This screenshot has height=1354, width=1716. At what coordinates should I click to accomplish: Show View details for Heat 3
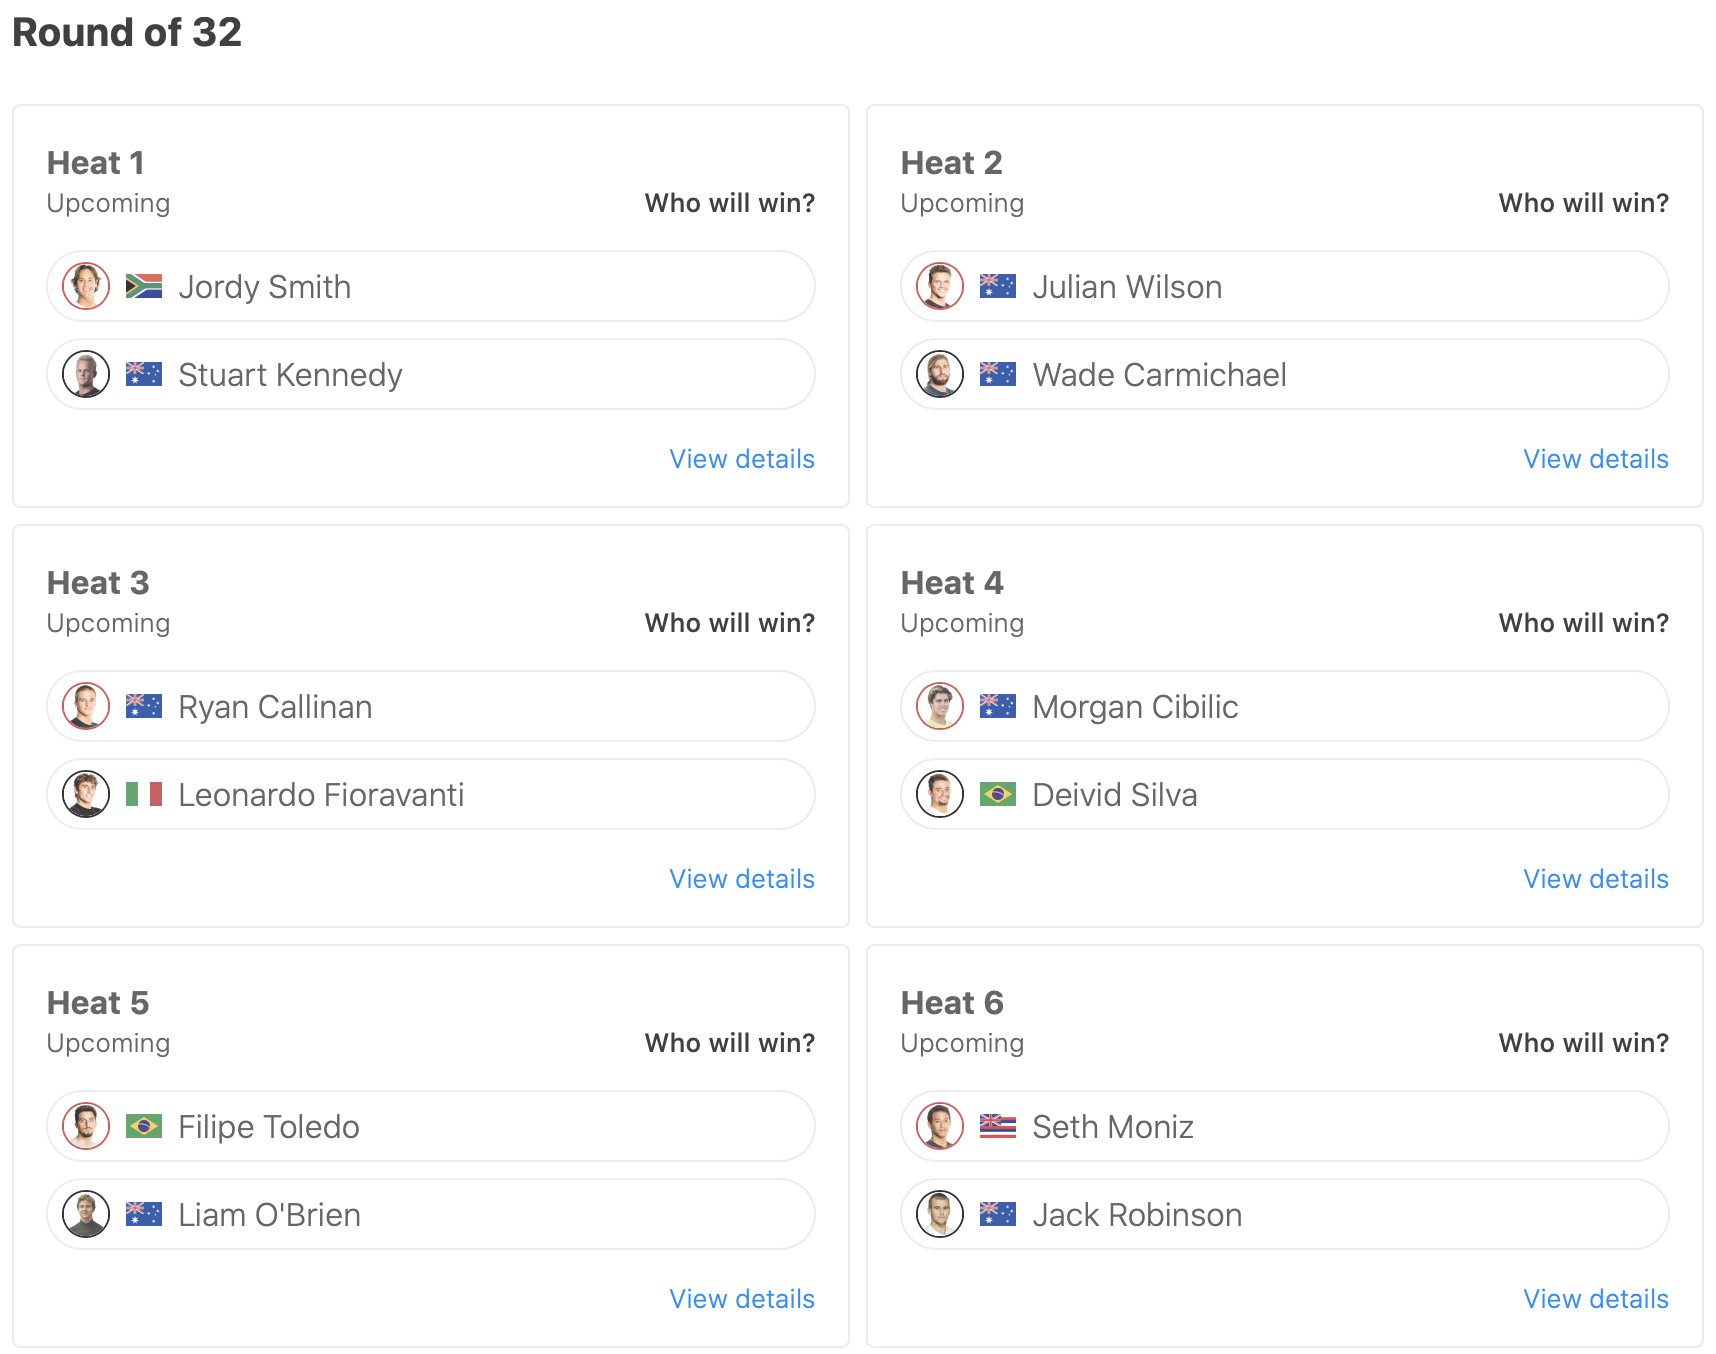pos(742,879)
